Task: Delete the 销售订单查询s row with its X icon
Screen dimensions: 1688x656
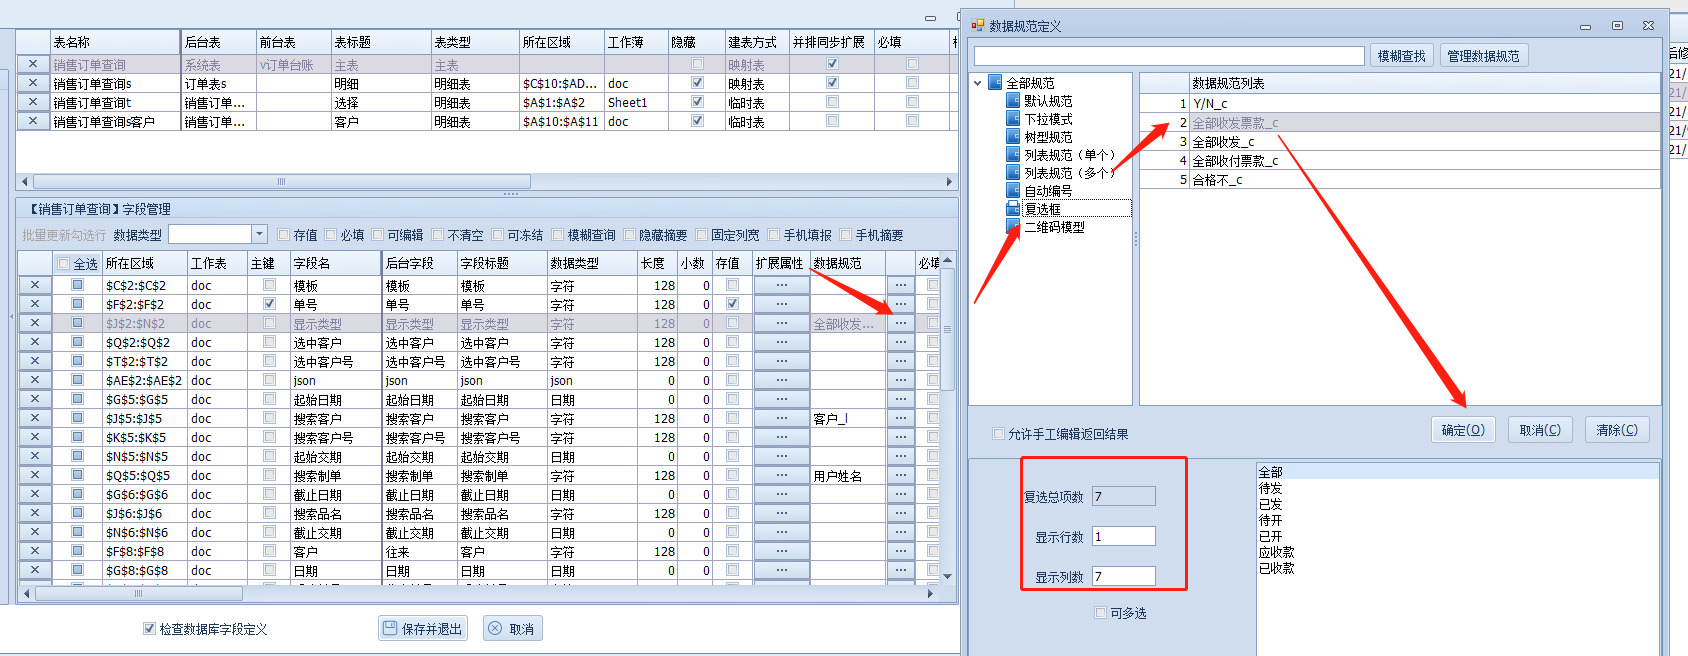Action: coord(33,83)
